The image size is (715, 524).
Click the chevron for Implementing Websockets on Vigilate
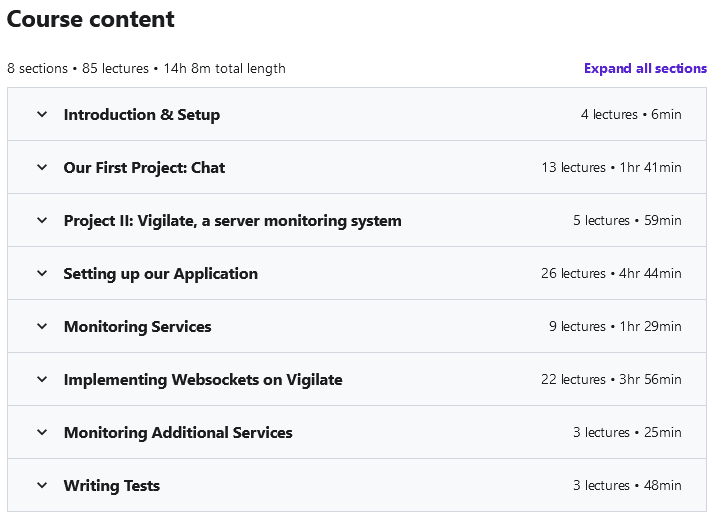42,380
